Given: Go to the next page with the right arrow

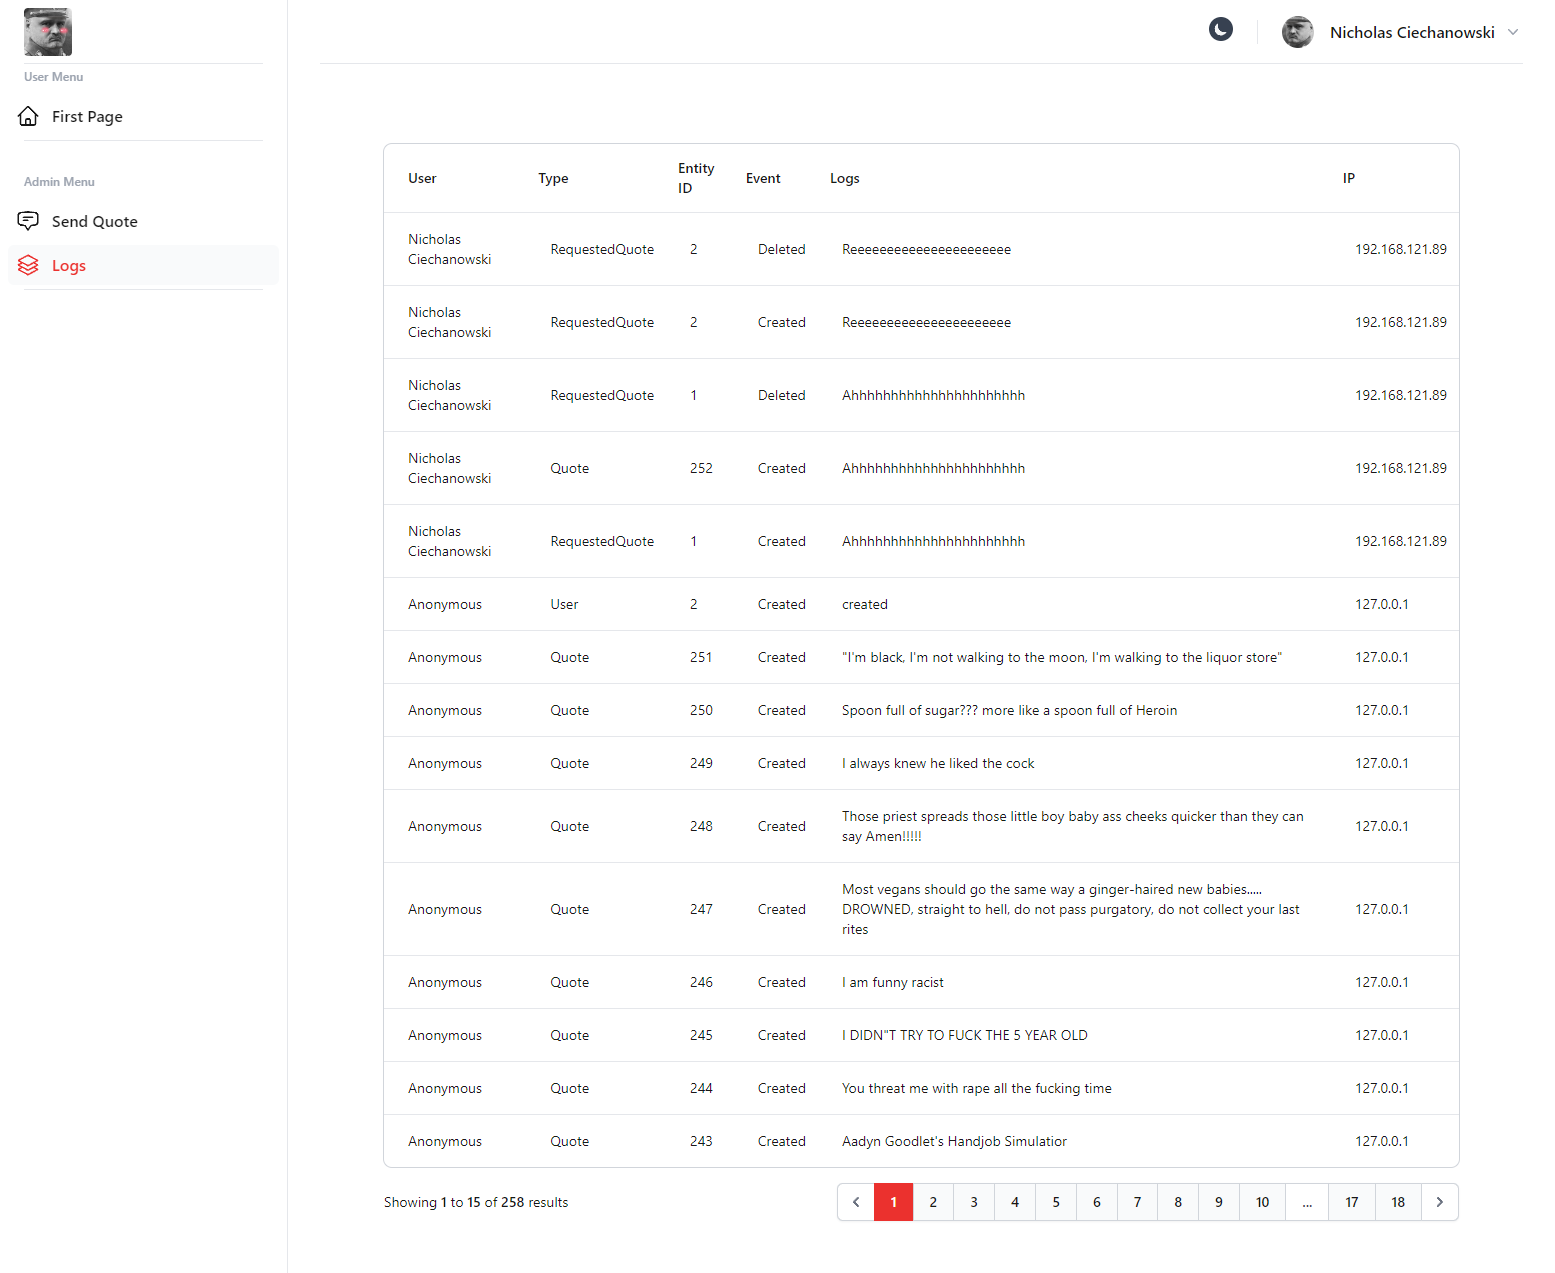Looking at the screenshot, I should (1439, 1202).
